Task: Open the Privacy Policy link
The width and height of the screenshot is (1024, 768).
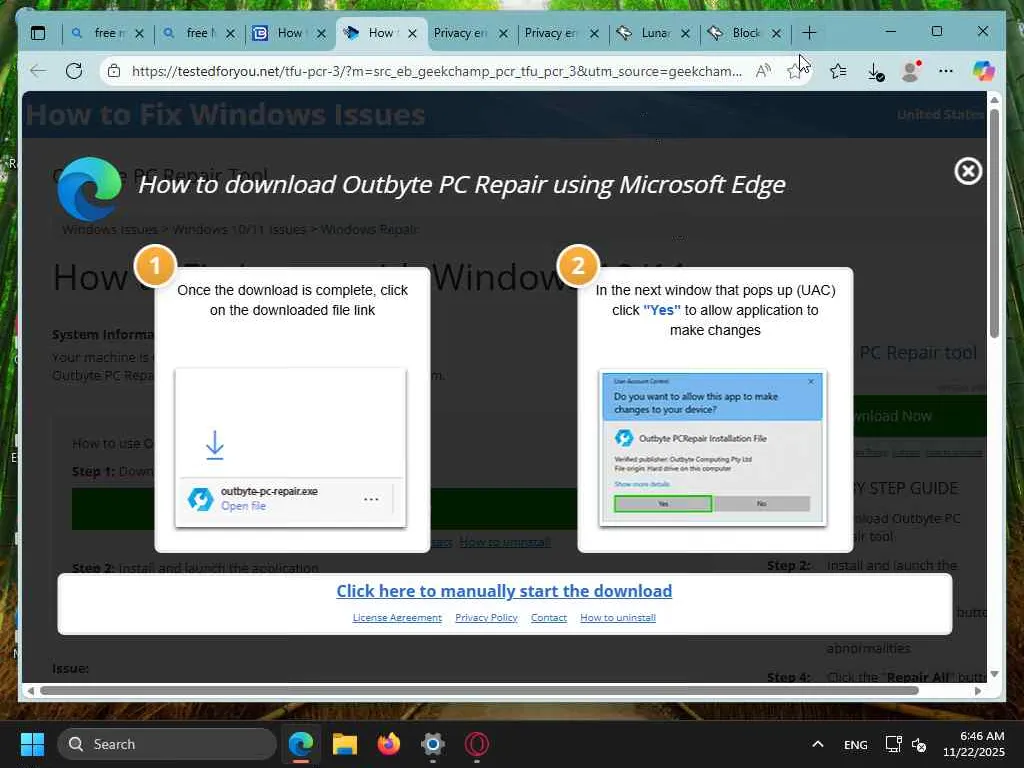Action: 486,618
